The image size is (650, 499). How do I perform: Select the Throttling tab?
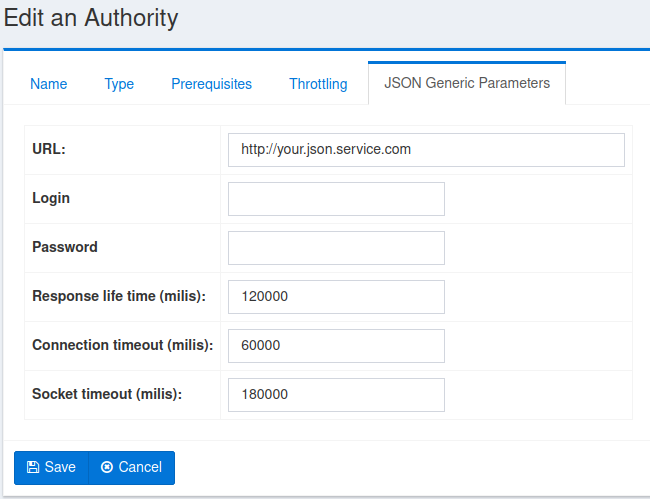tap(318, 84)
